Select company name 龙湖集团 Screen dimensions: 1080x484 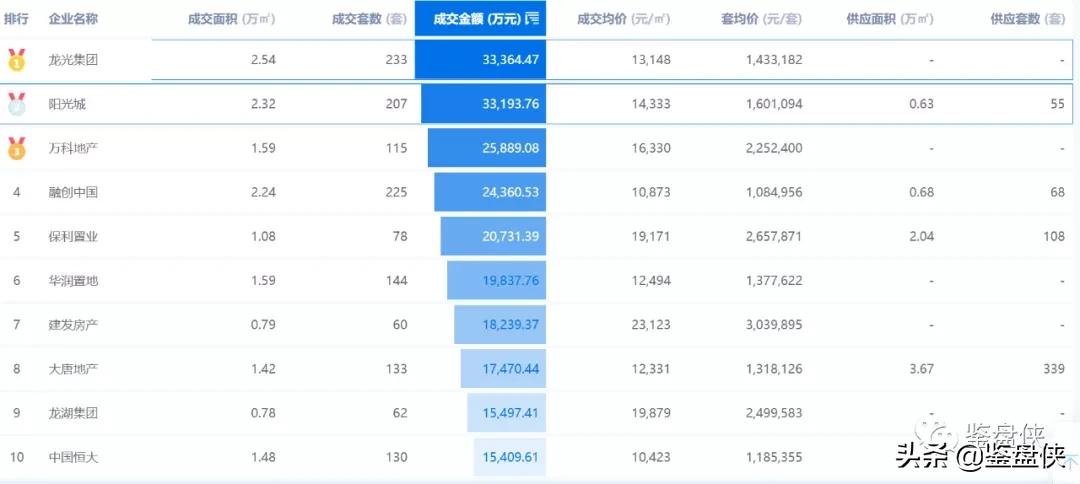coord(73,413)
